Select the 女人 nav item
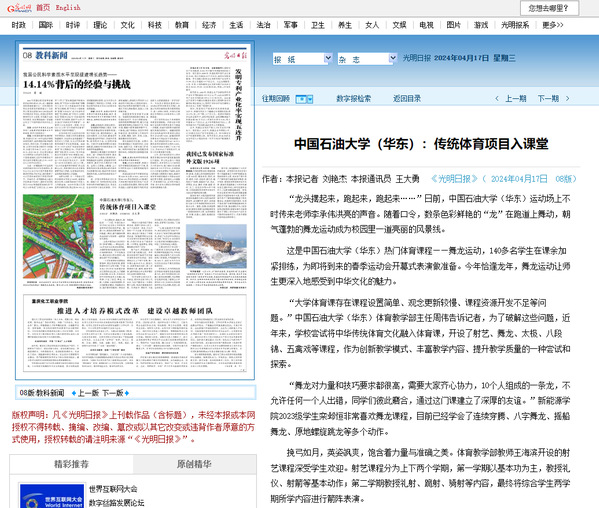599x508 pixels. coord(372,25)
